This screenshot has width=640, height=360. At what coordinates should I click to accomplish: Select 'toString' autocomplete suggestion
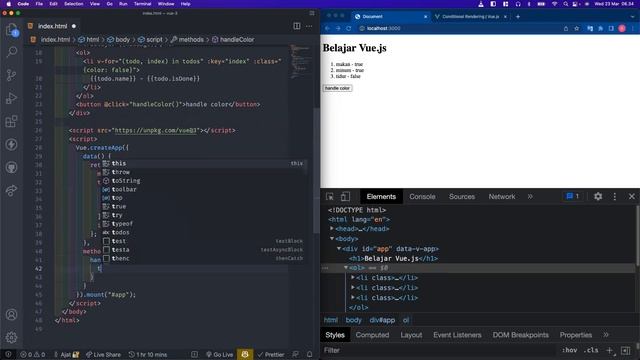[x=203, y=180]
